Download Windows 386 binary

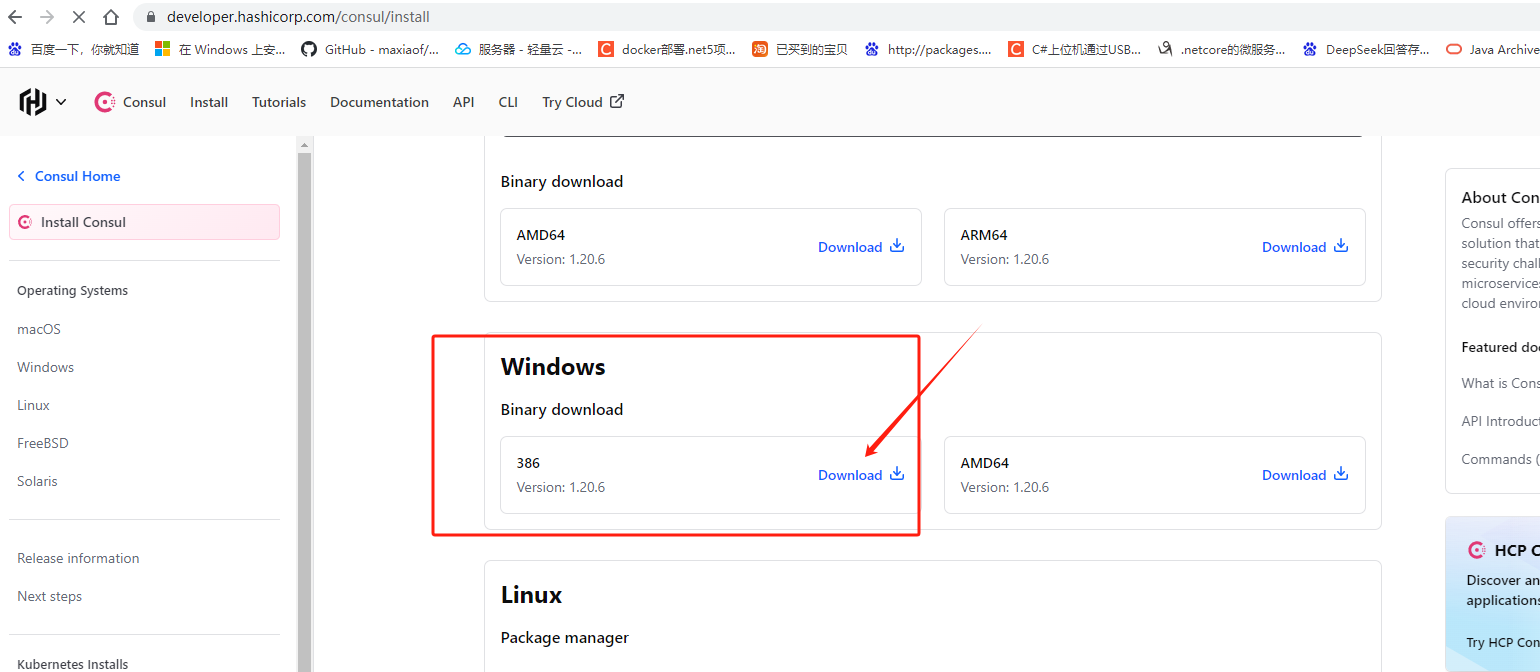pos(861,475)
